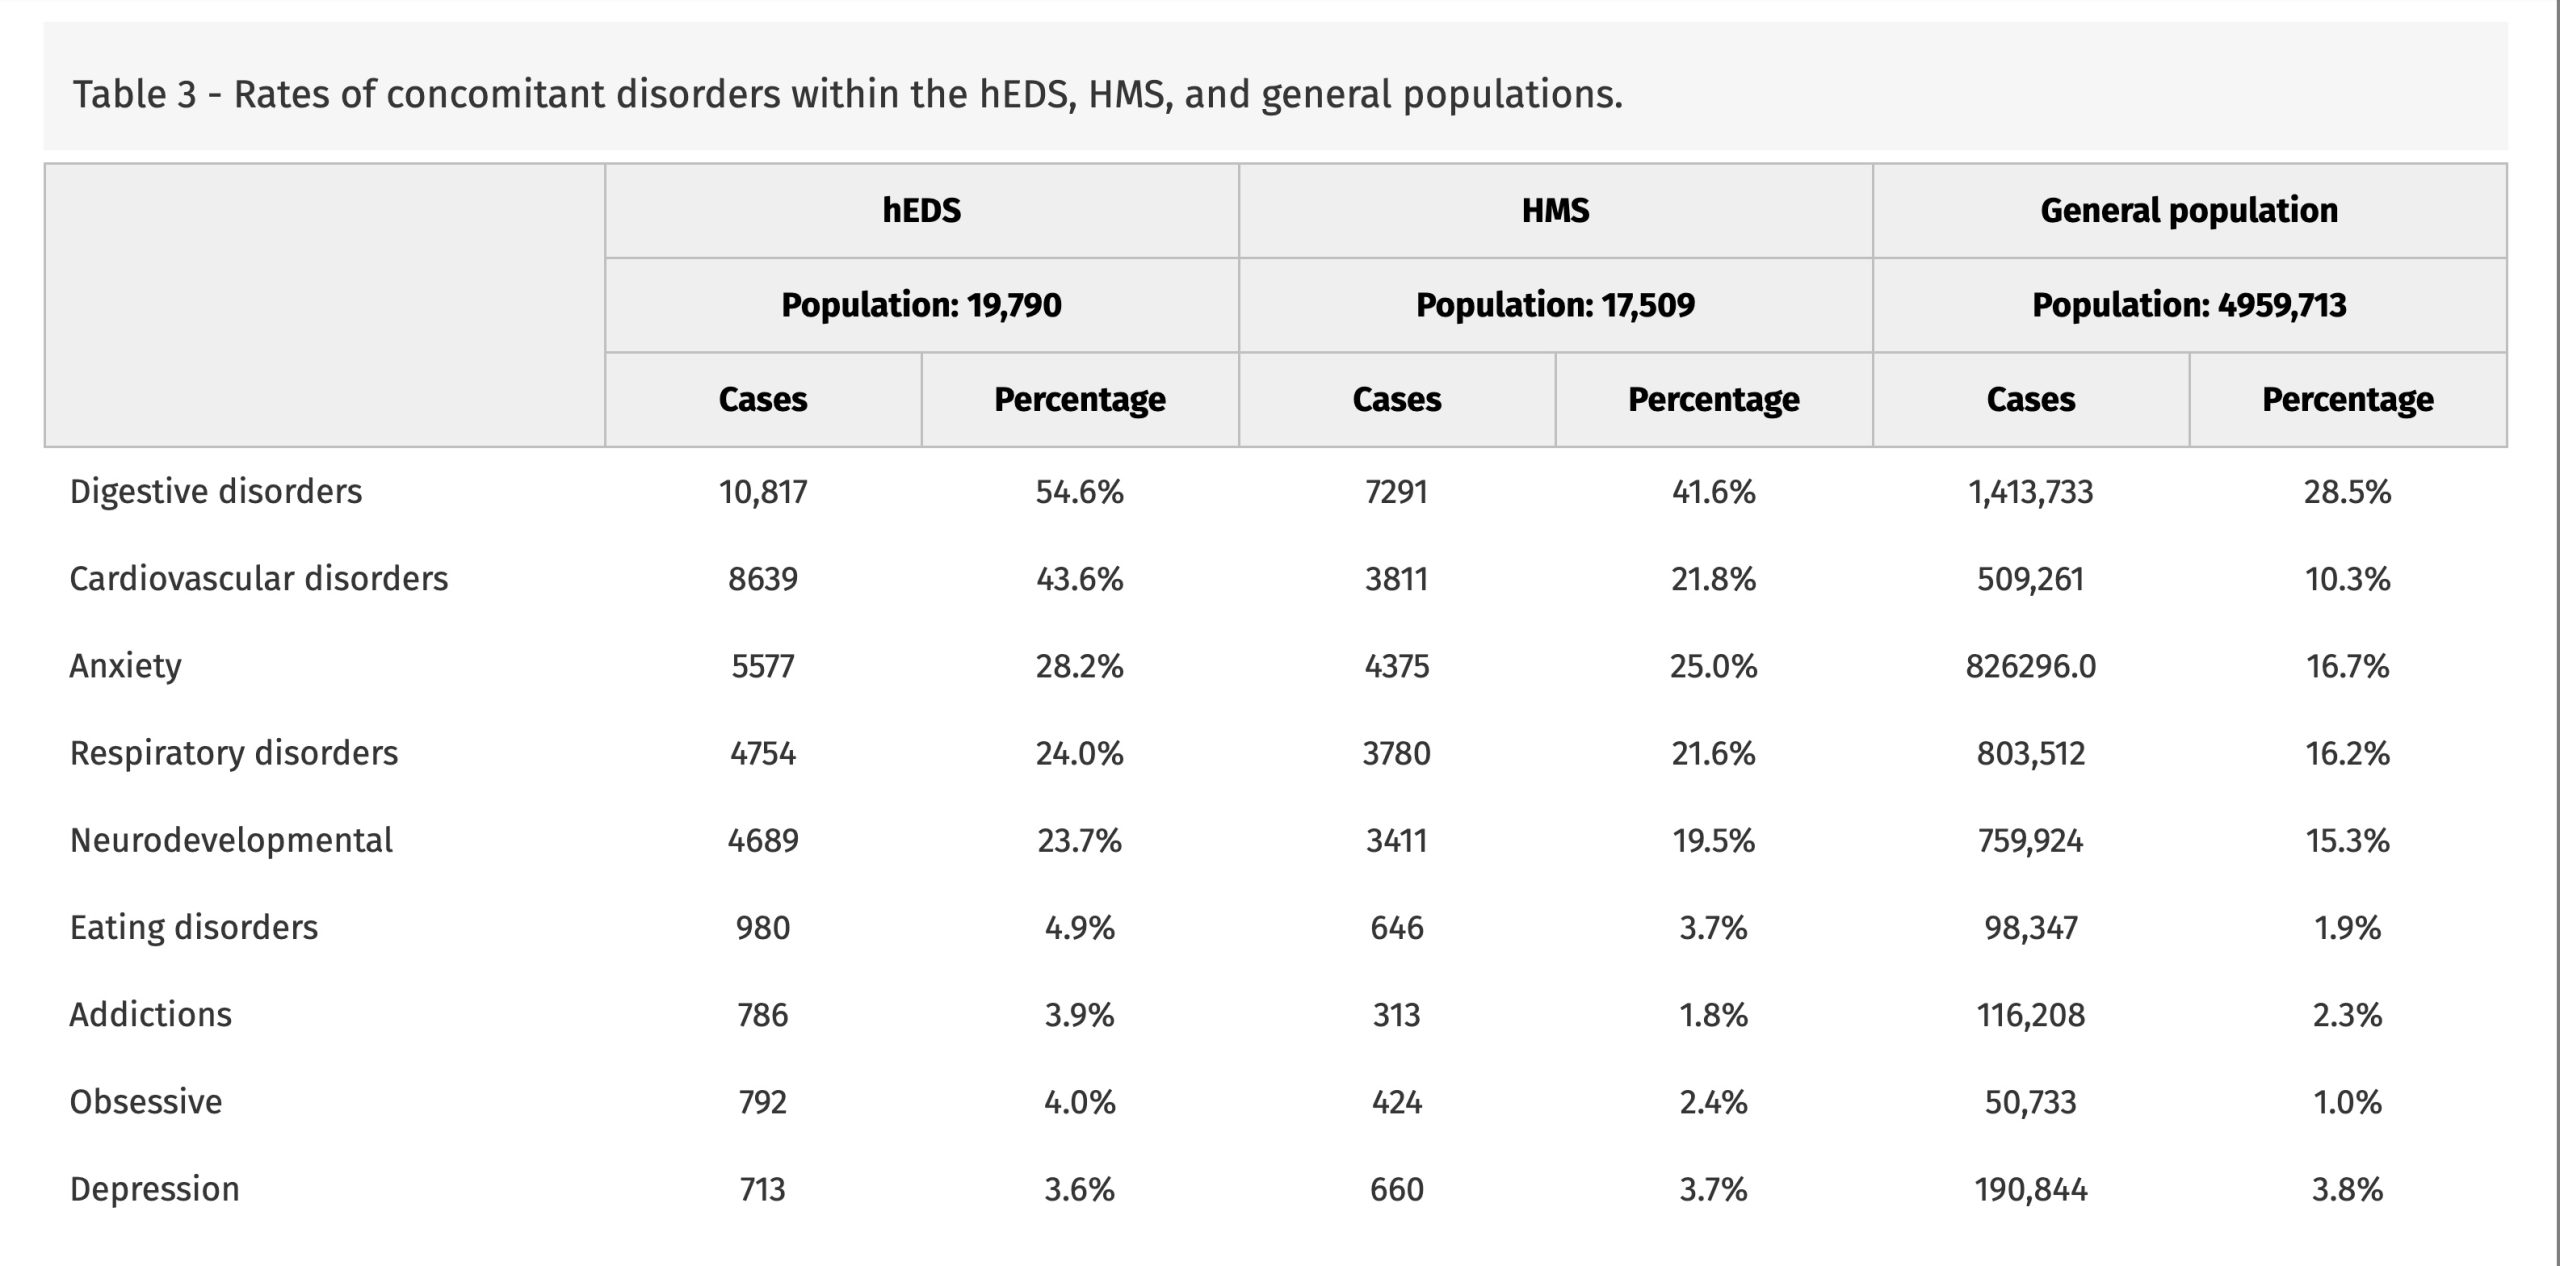Select the 54.6% hEDS digestive percentage cell

[1079, 492]
